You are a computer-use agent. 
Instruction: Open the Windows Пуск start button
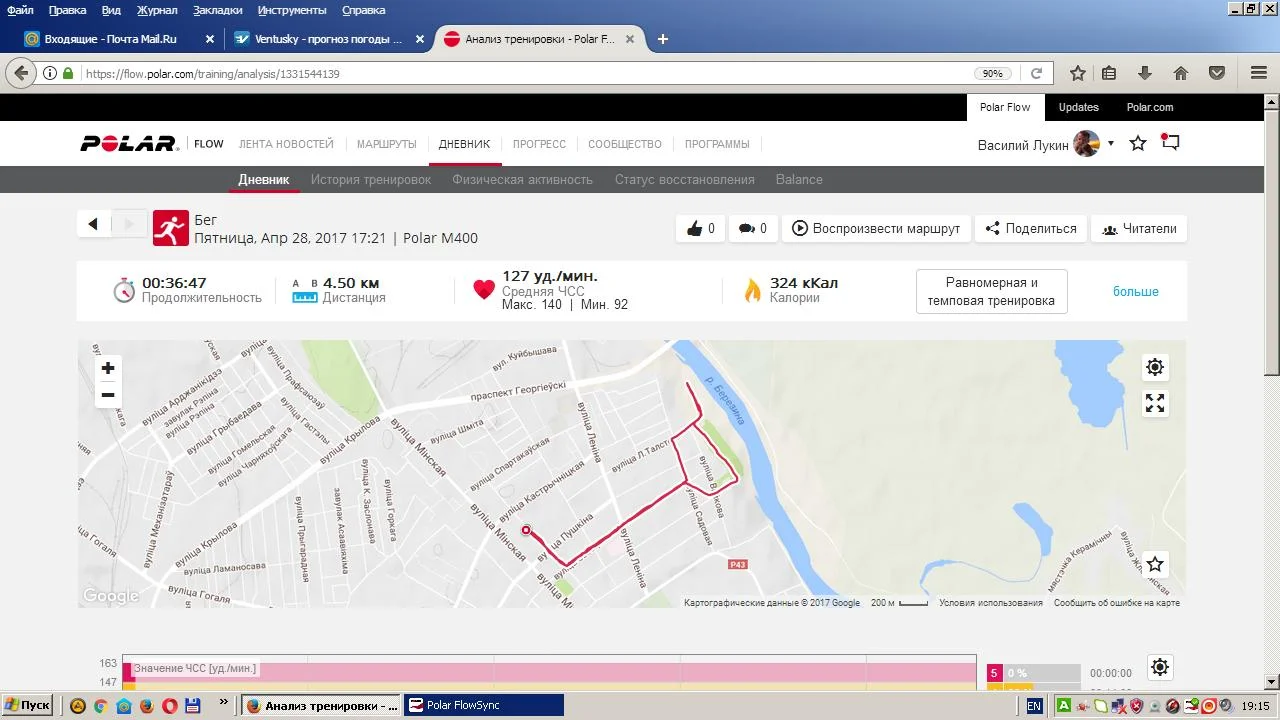27,705
